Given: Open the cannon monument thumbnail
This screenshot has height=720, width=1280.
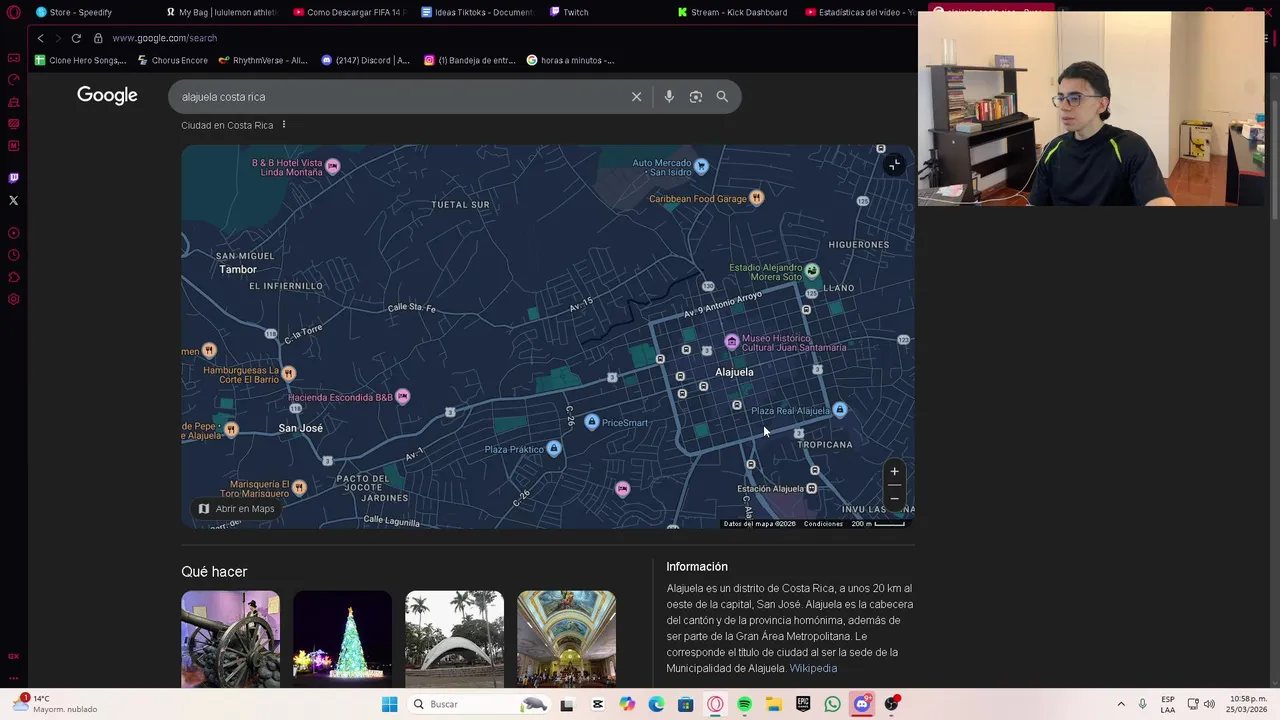Looking at the screenshot, I should 230,639.
